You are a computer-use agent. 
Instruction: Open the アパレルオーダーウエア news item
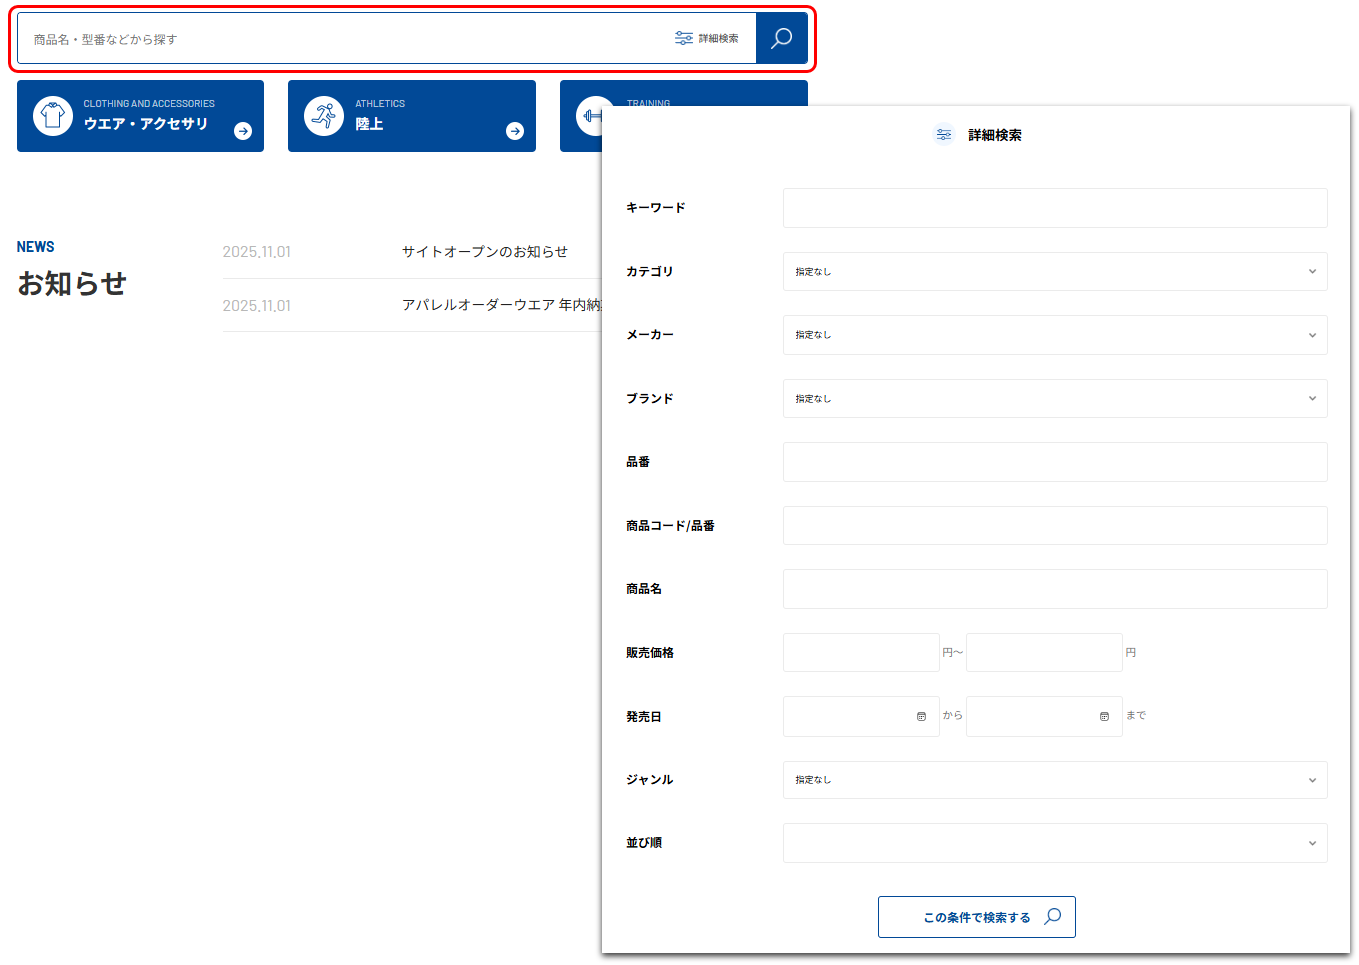(500, 305)
